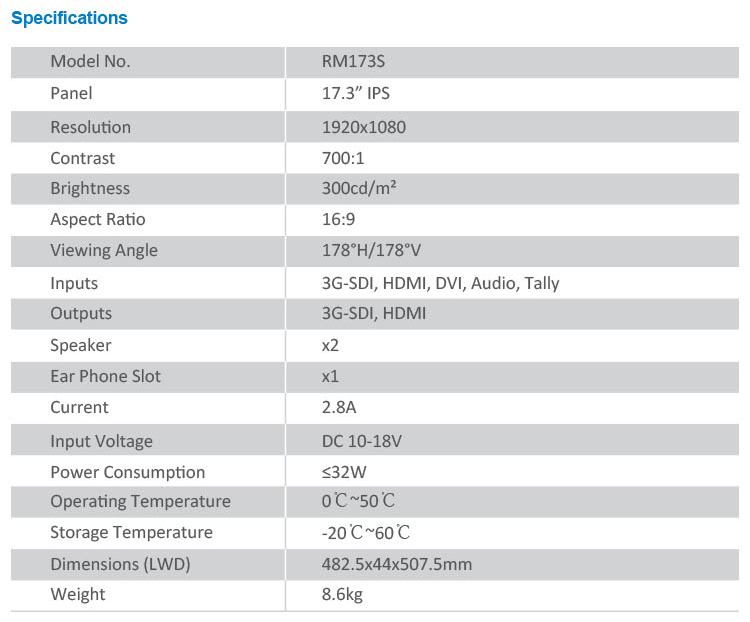Screen dimensions: 750x622
Task: Click the Specifications heading
Action: point(69,18)
